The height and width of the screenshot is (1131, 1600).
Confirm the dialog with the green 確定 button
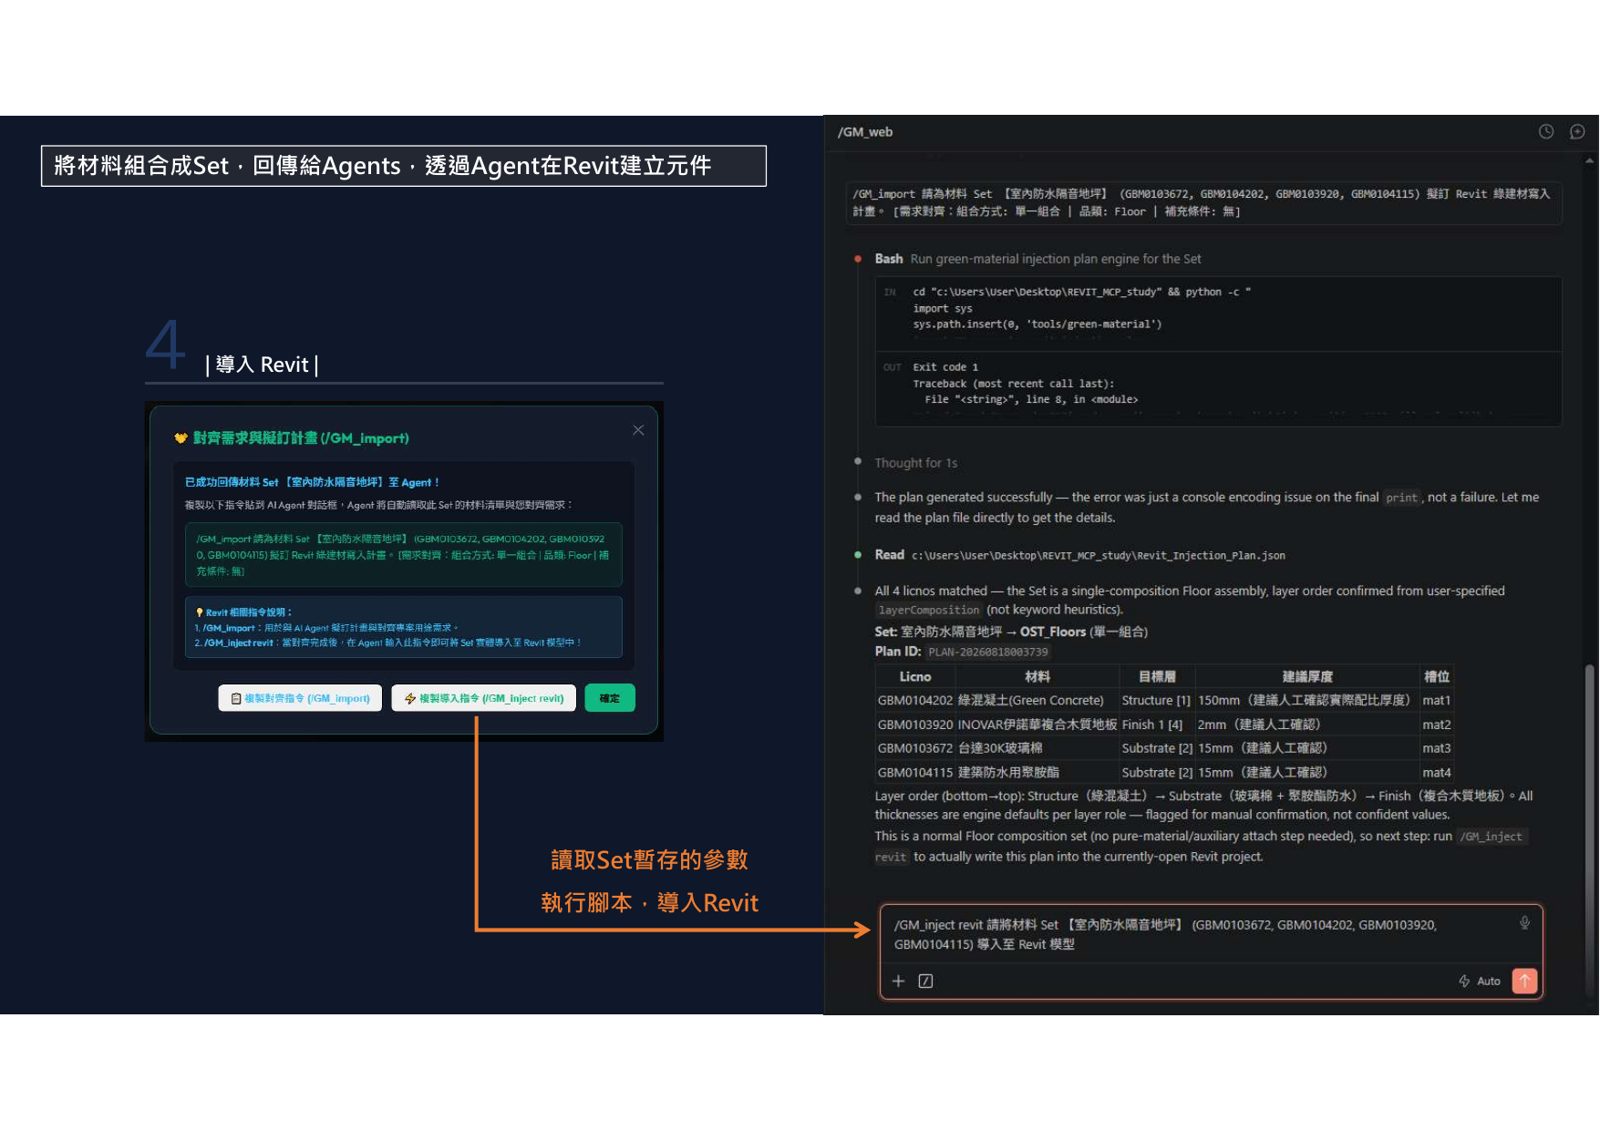609,698
